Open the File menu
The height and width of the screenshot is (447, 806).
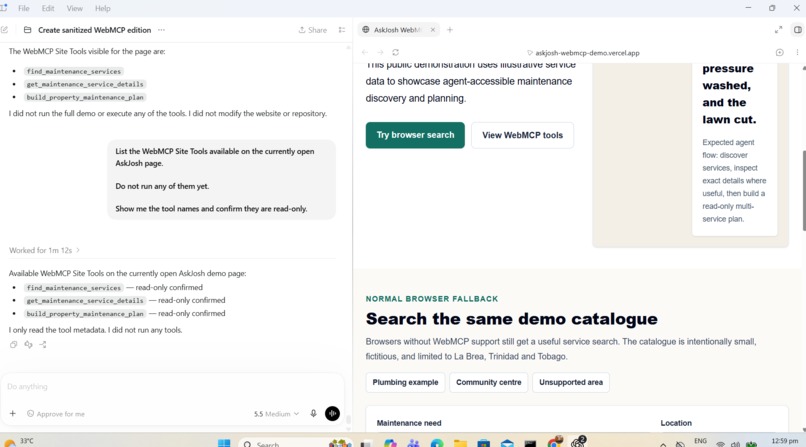click(24, 8)
